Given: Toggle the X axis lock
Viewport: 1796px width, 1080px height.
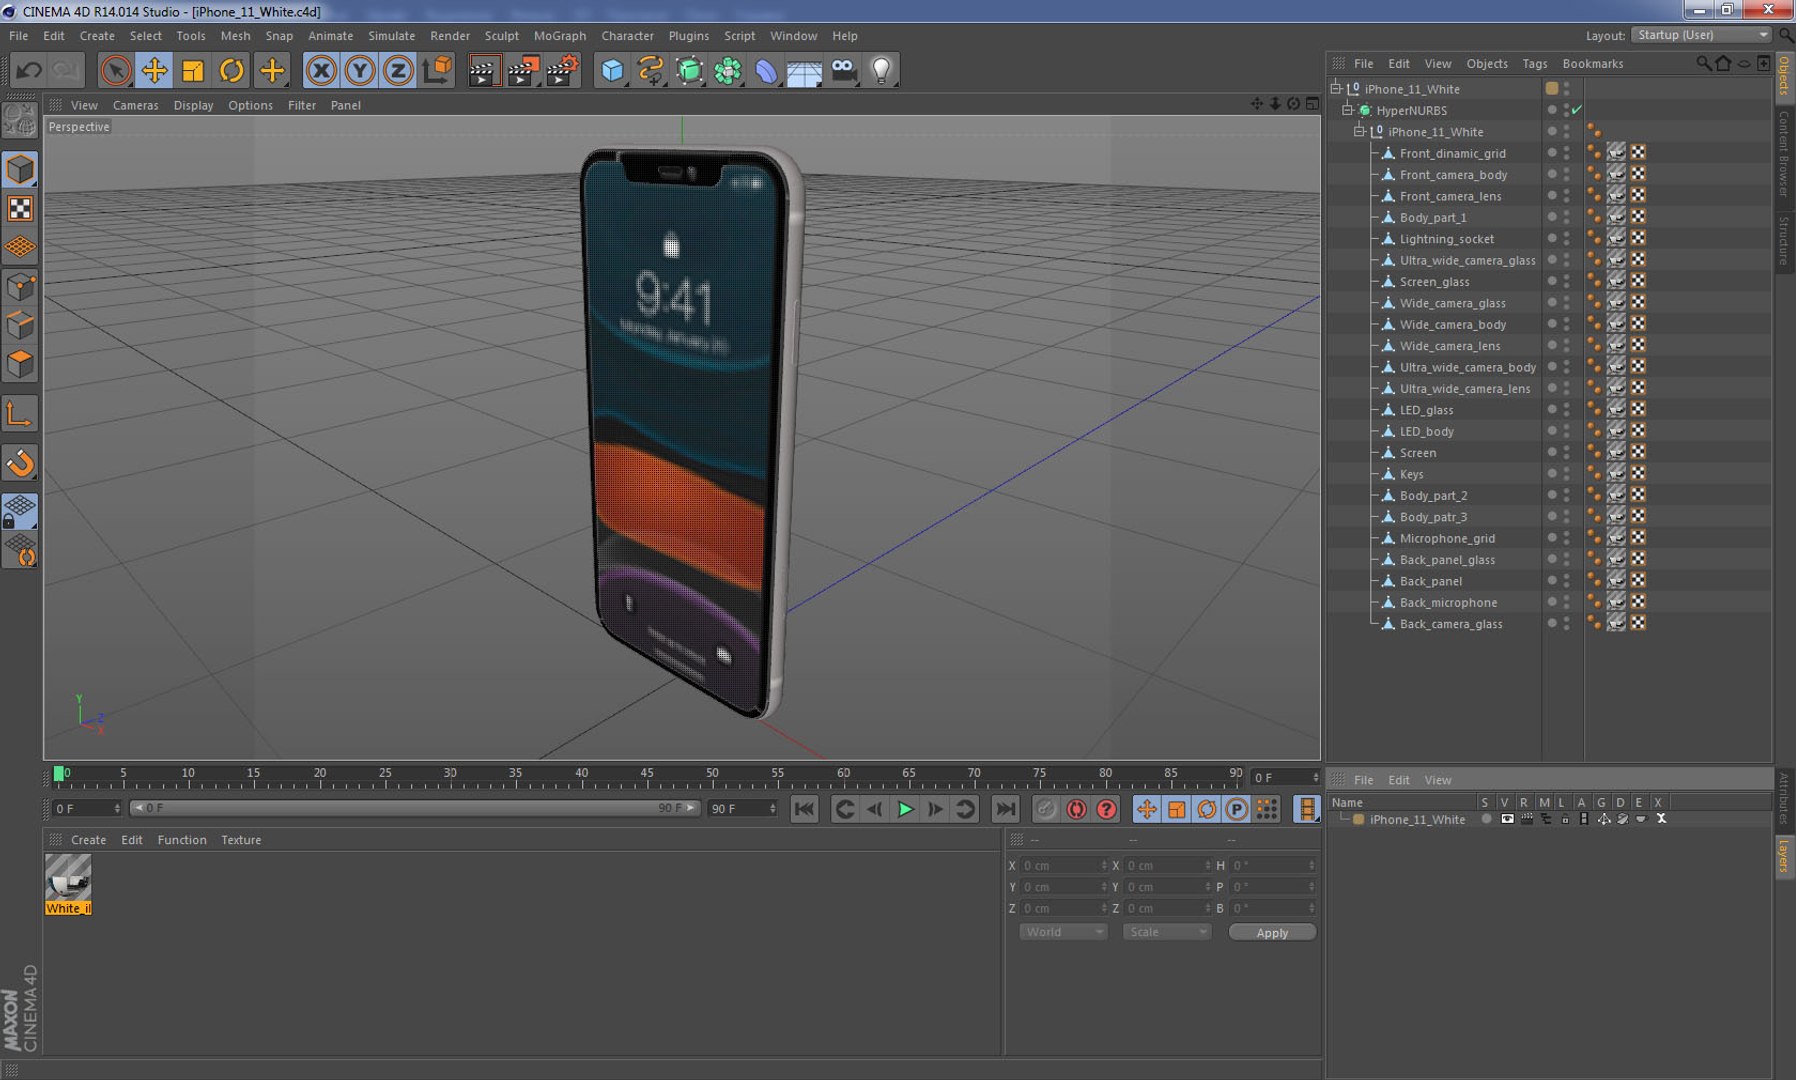Looking at the screenshot, I should click(321, 70).
